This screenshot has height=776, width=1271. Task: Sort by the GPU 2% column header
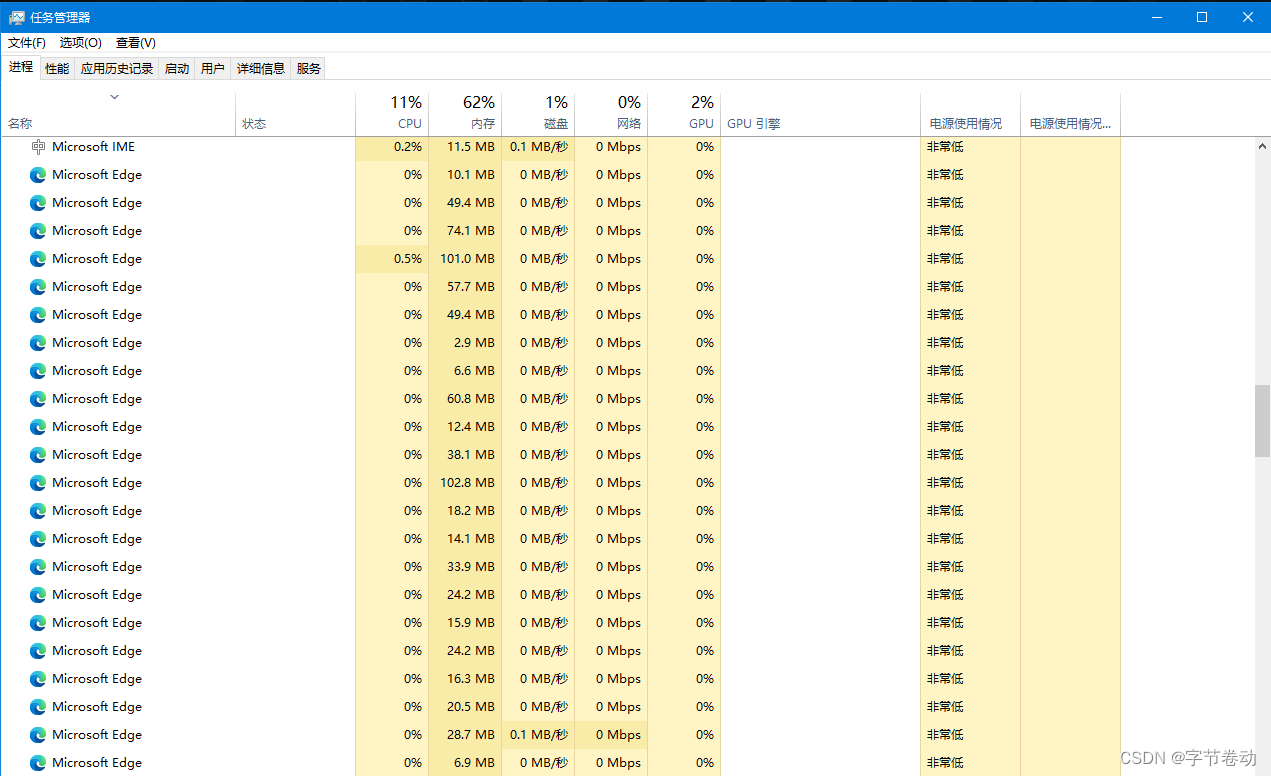coord(684,114)
